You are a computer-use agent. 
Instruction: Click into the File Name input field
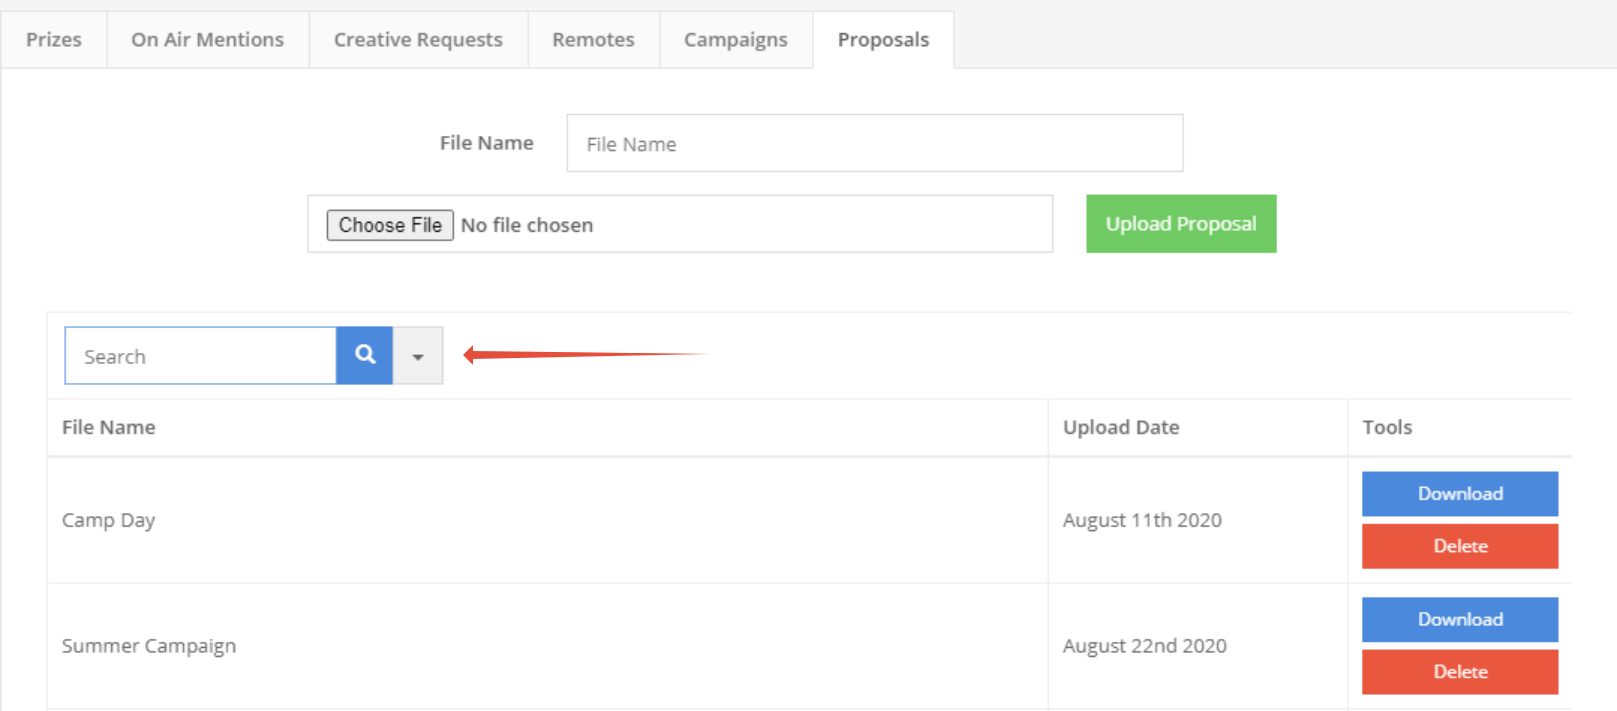(x=874, y=144)
